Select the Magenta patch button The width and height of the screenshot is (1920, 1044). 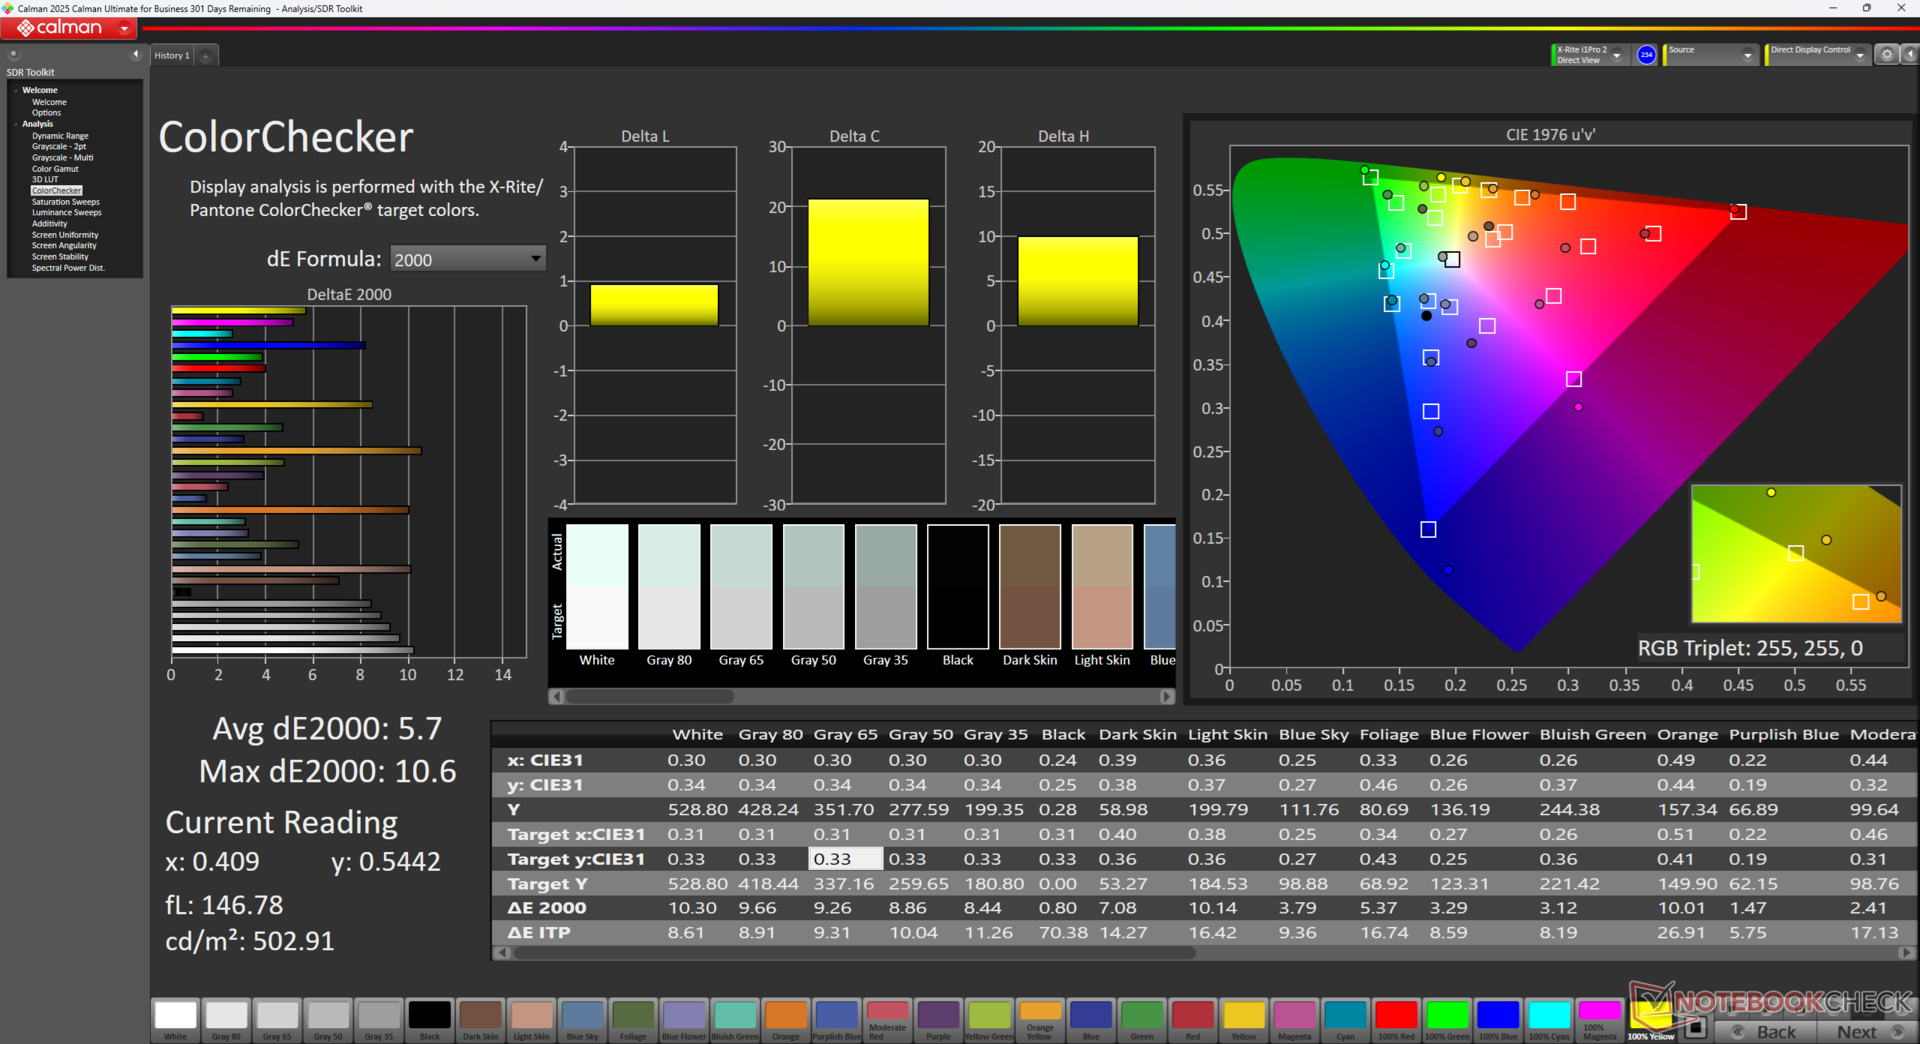[1295, 1020]
